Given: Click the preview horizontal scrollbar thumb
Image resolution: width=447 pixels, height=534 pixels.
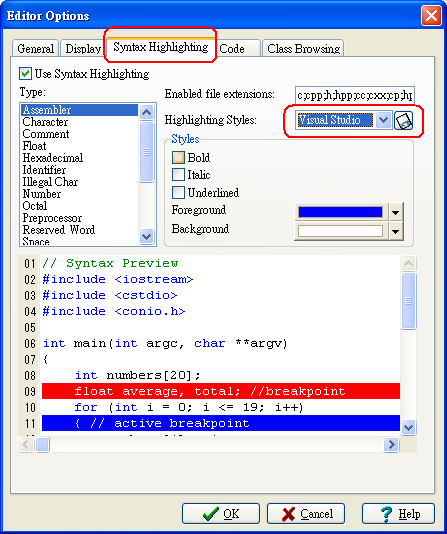Looking at the screenshot, I should click(43, 444).
